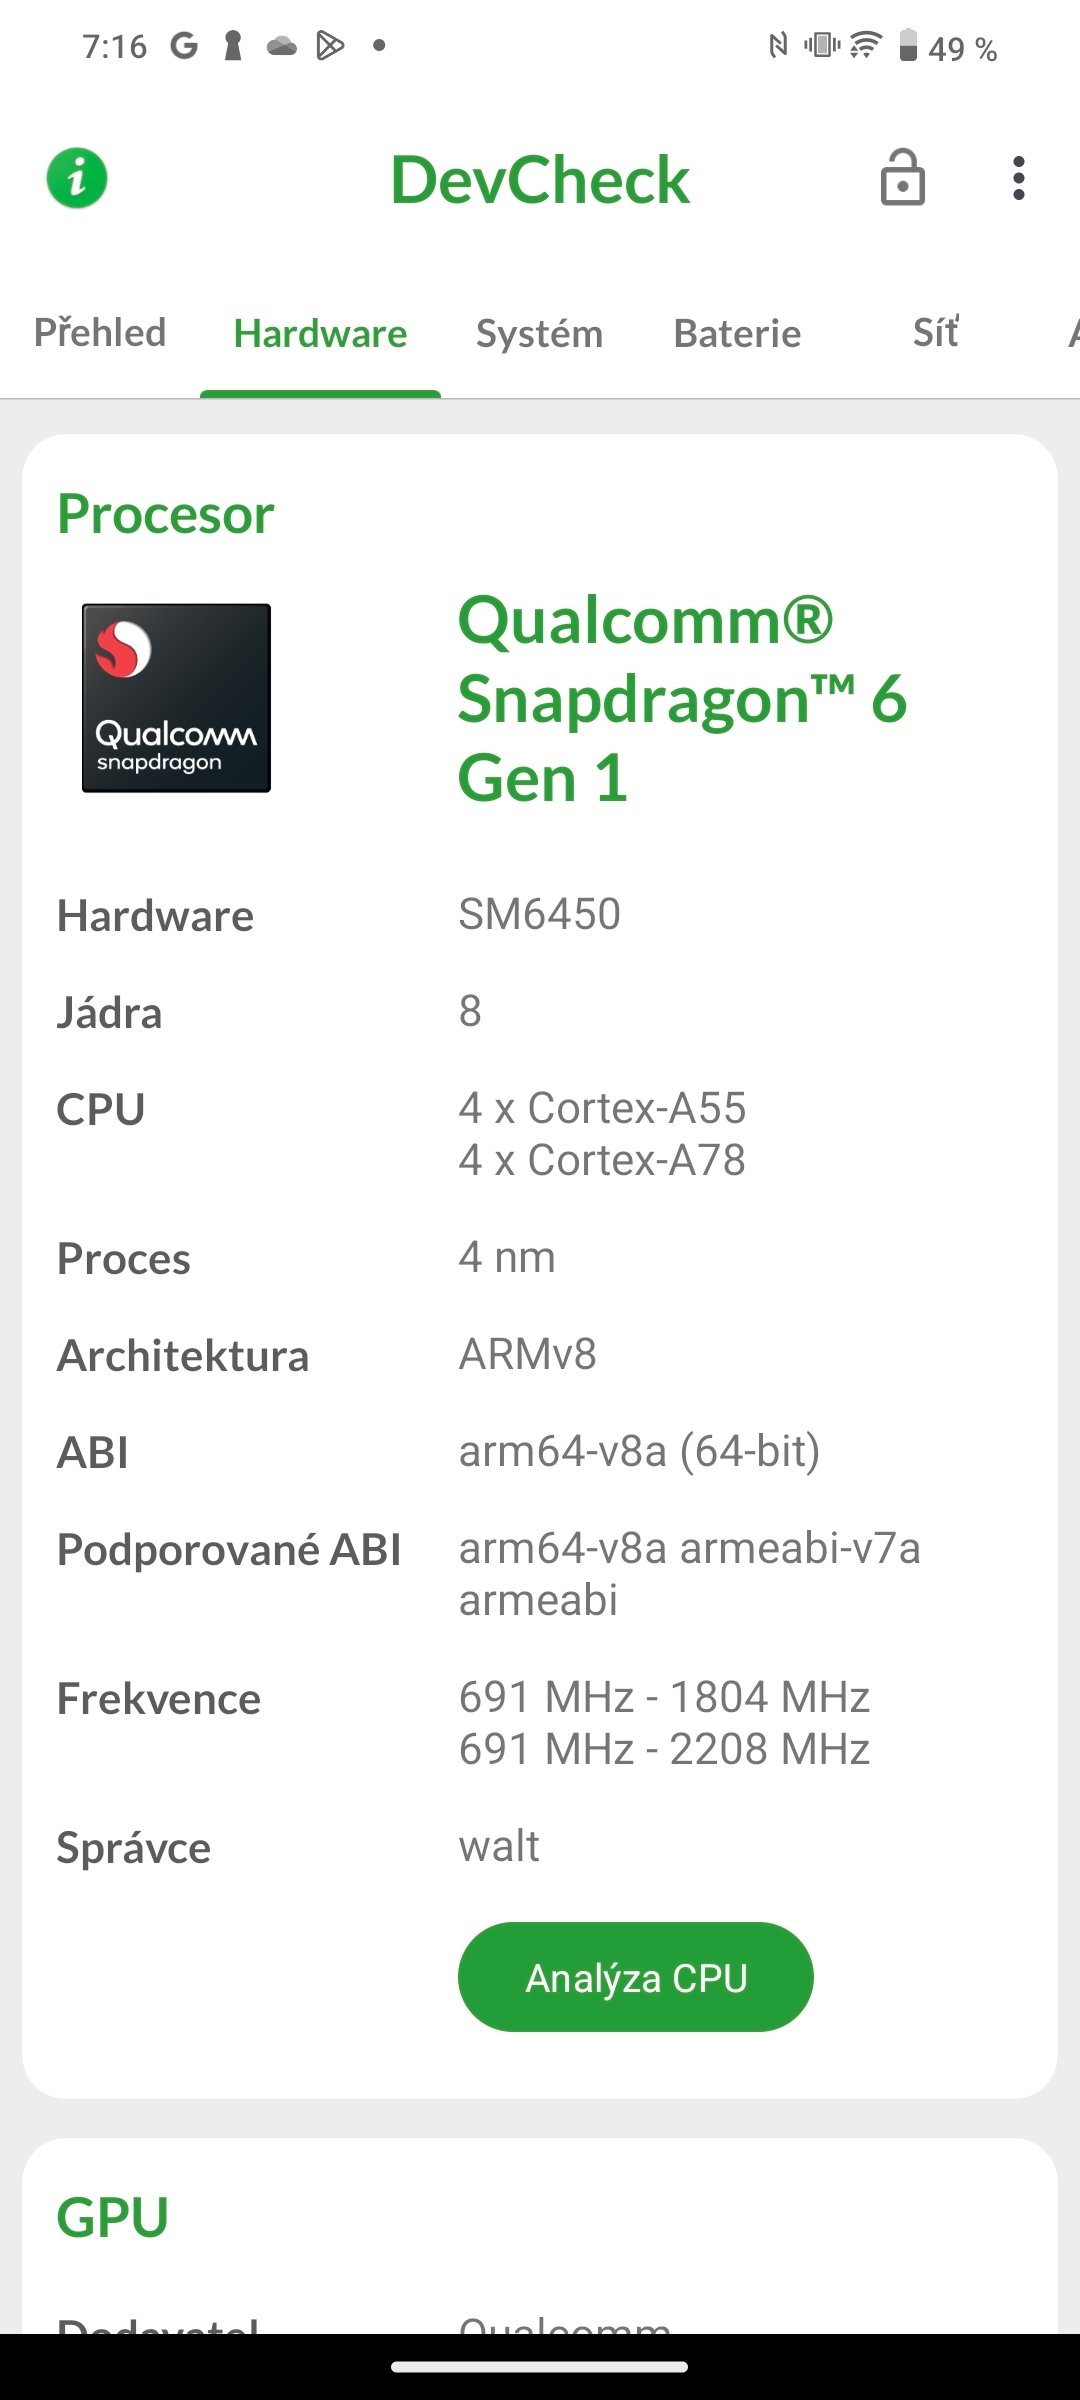Select the Hardware tab
The image size is (1080, 2400).
click(320, 334)
